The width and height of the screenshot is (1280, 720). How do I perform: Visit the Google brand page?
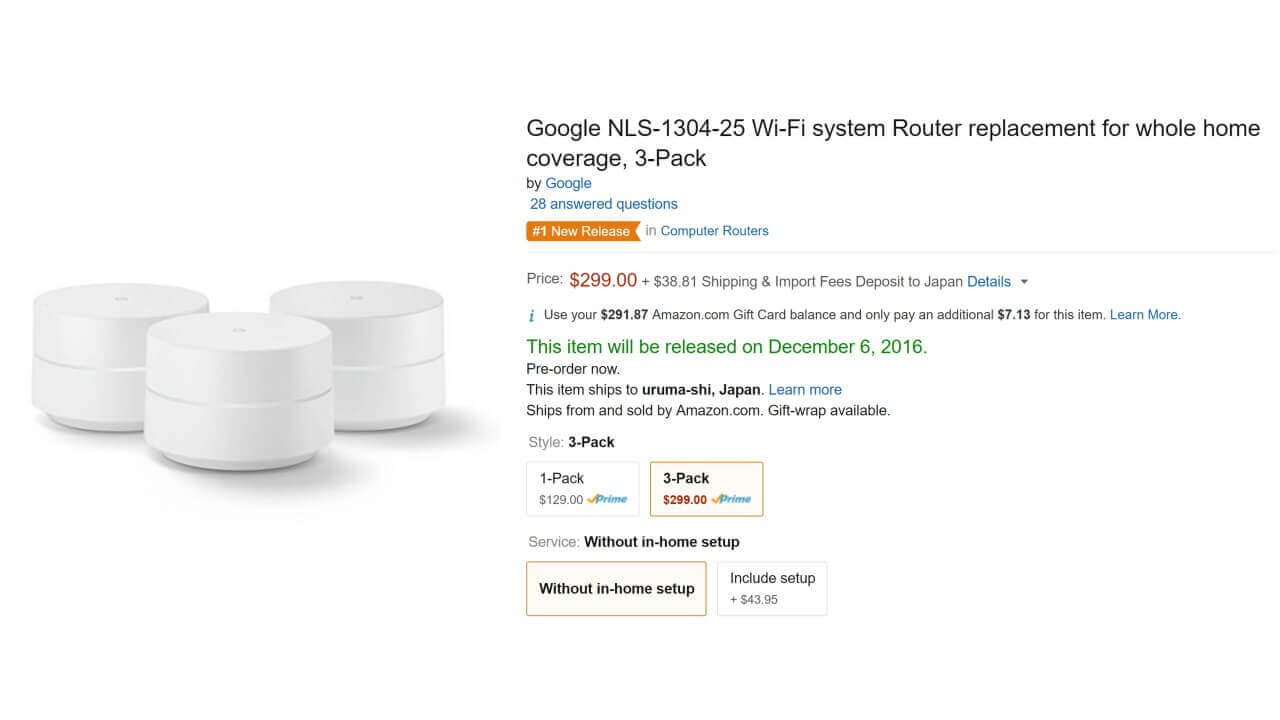pyautogui.click(x=568, y=183)
